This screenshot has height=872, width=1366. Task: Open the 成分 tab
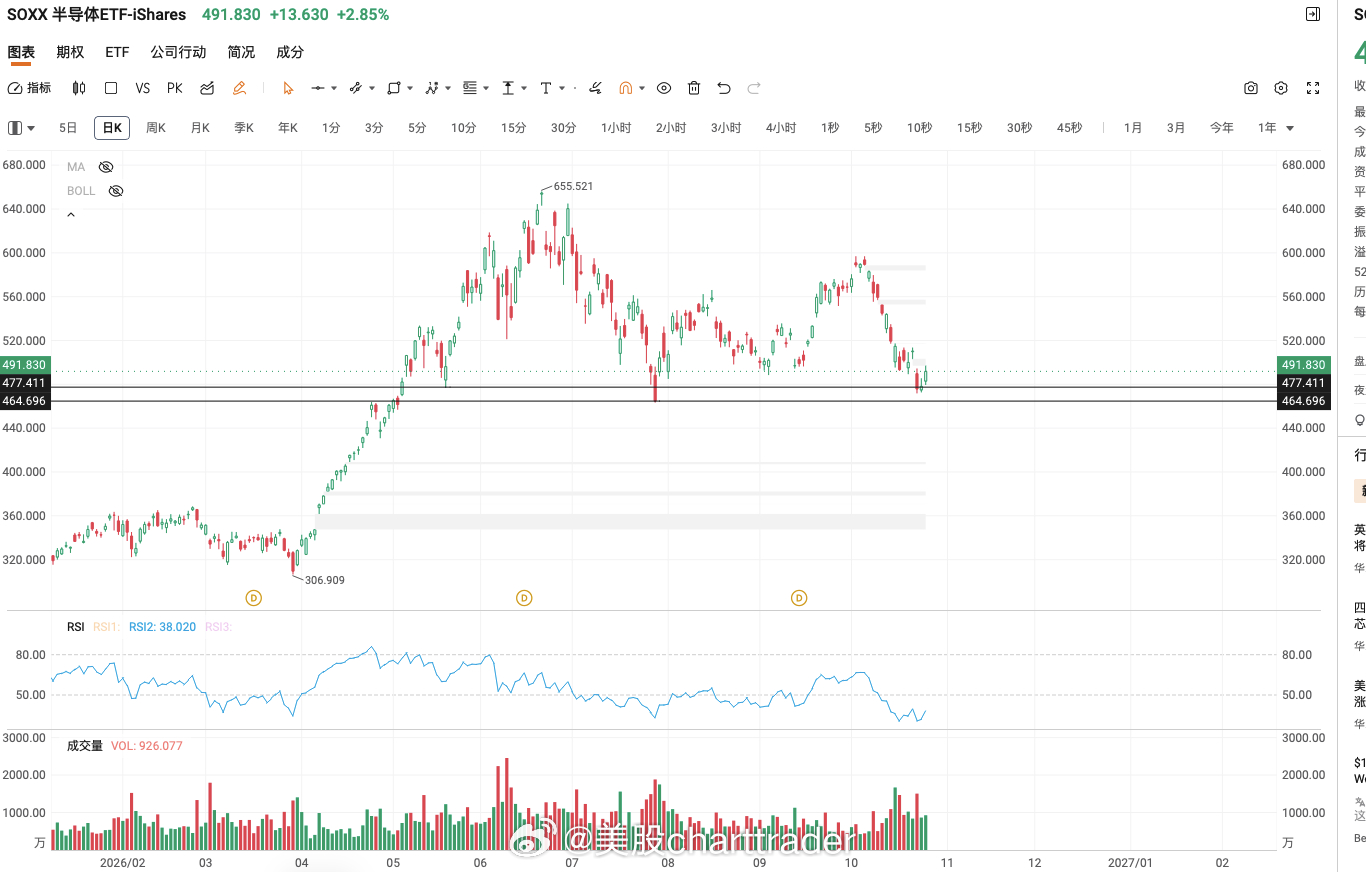(x=290, y=52)
